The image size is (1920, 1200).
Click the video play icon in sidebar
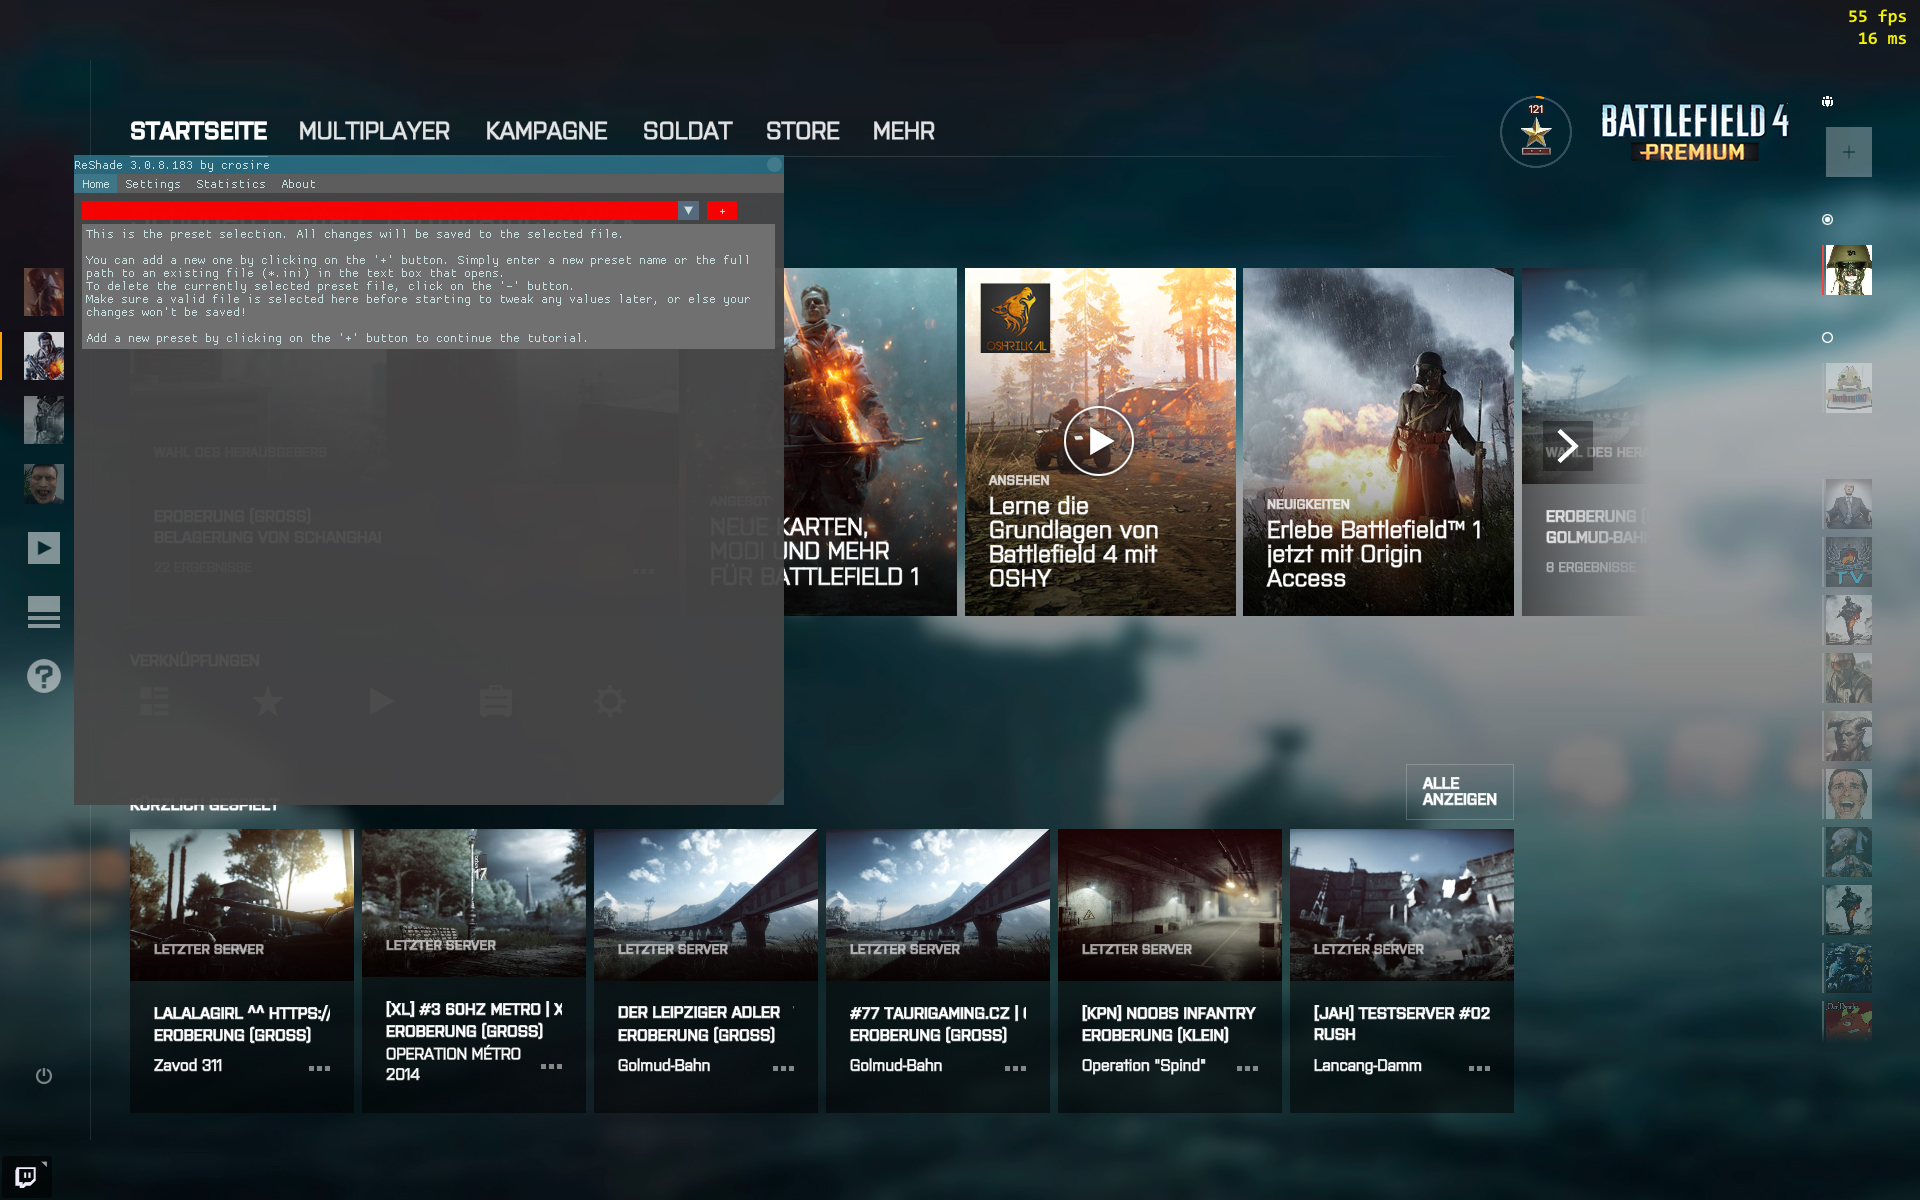pyautogui.click(x=44, y=548)
